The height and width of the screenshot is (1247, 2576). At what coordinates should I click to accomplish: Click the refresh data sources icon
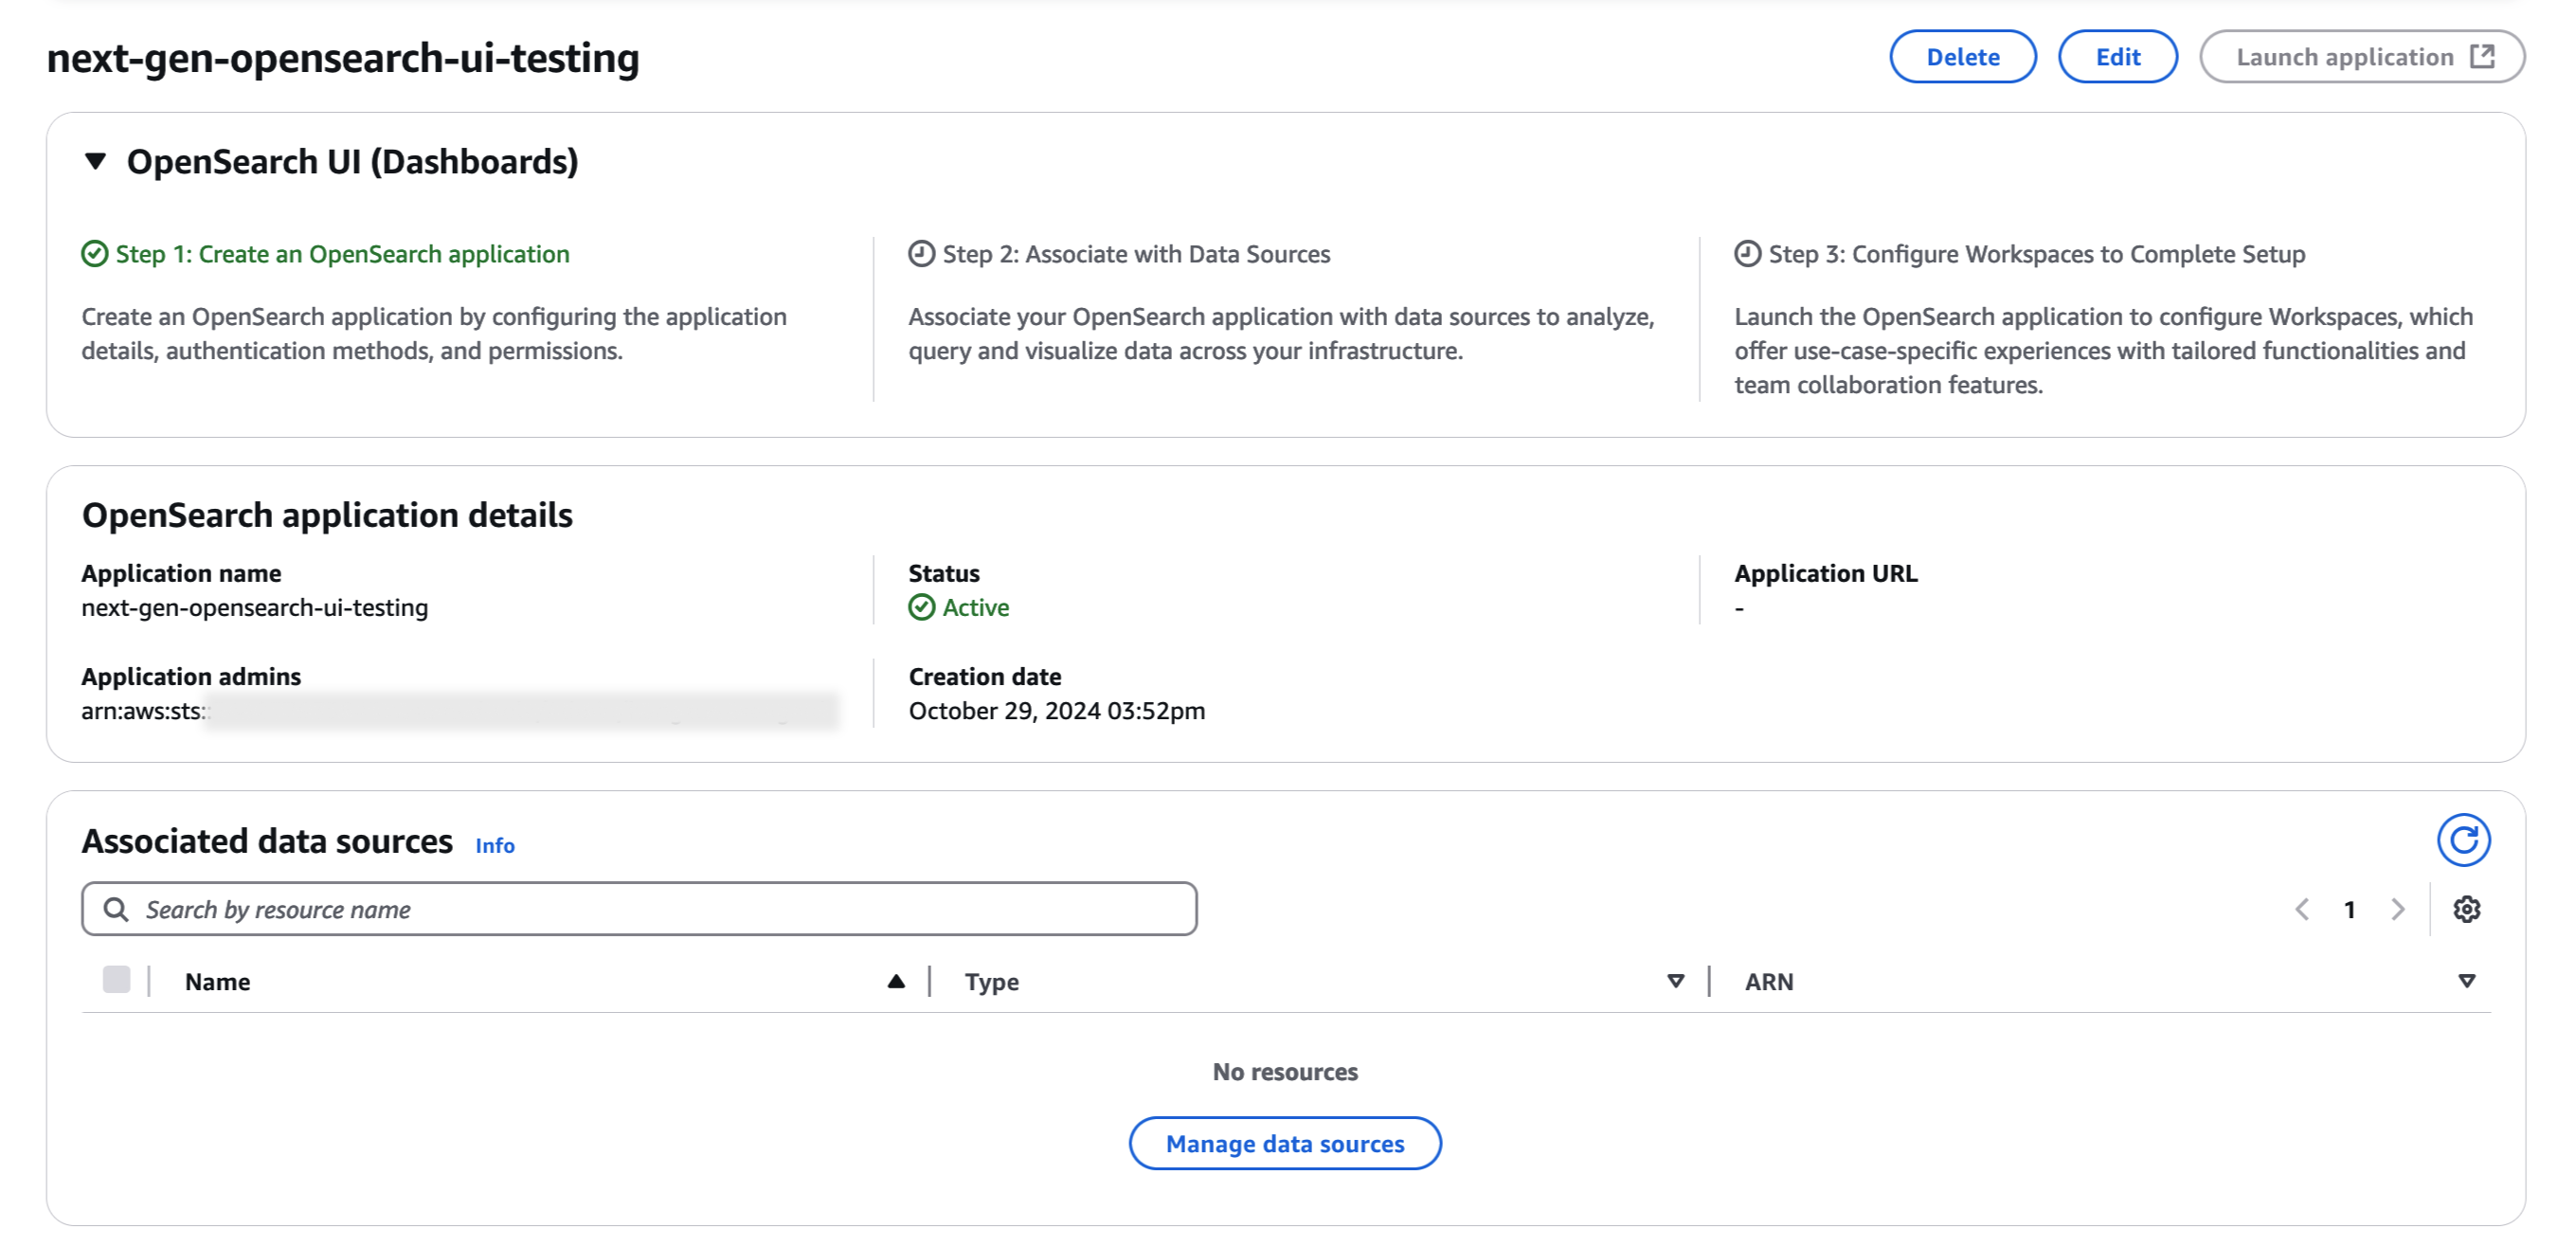[2463, 840]
